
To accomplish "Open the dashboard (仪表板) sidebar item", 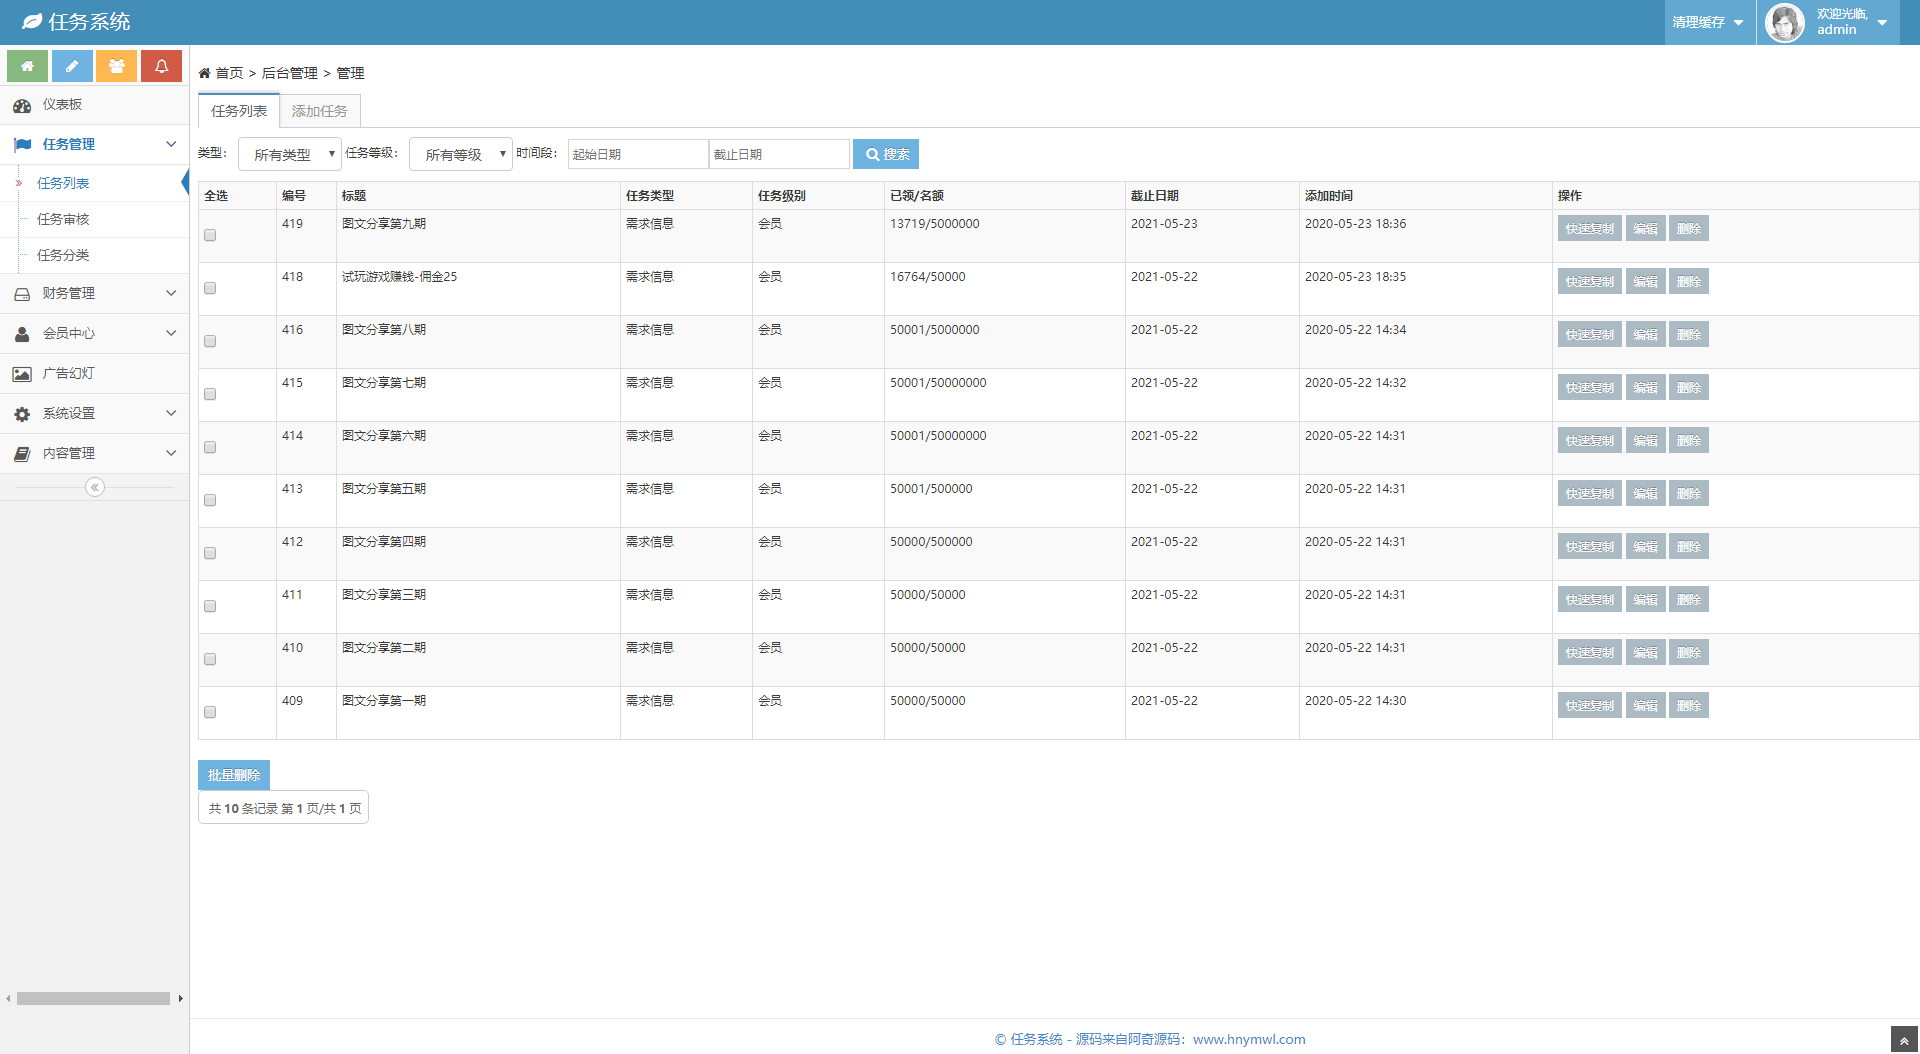I will point(62,105).
